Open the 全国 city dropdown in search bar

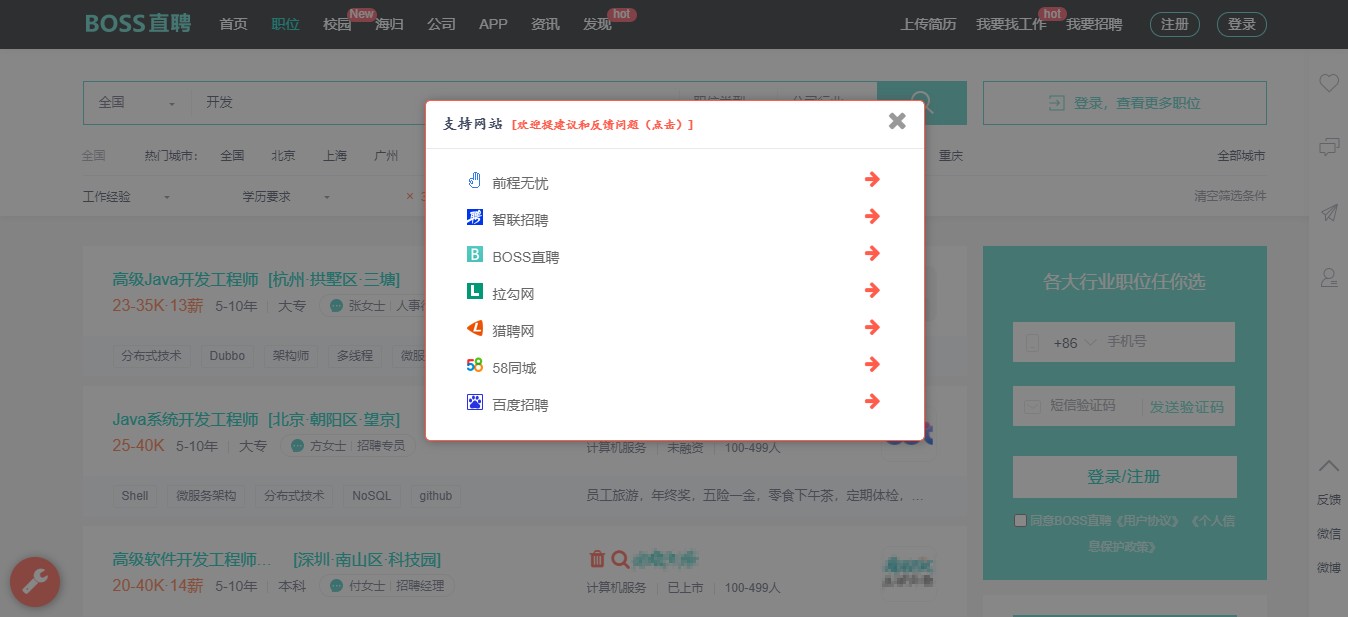tap(137, 103)
